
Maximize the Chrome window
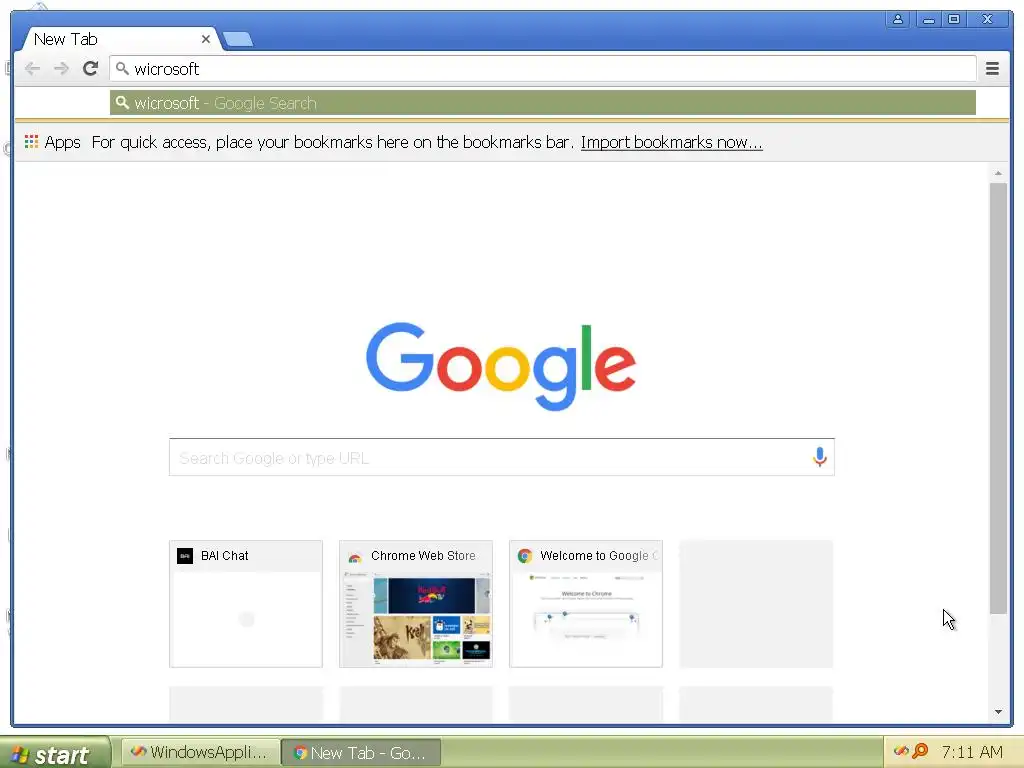954,20
